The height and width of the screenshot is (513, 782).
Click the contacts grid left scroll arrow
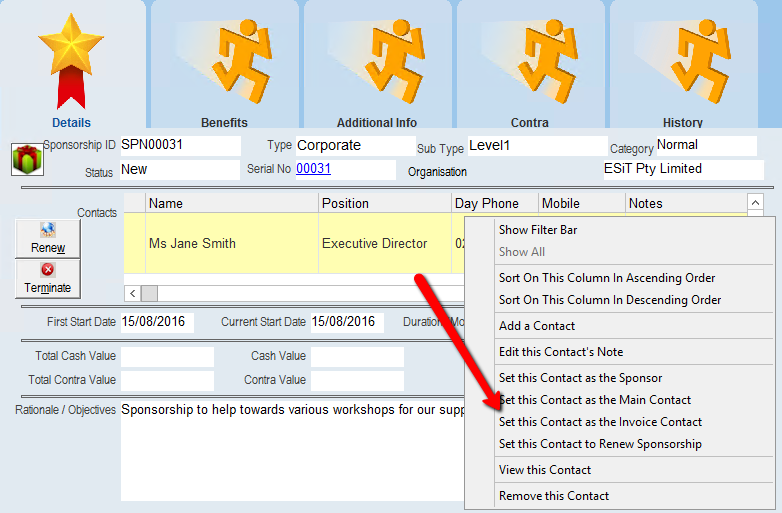[x=132, y=293]
